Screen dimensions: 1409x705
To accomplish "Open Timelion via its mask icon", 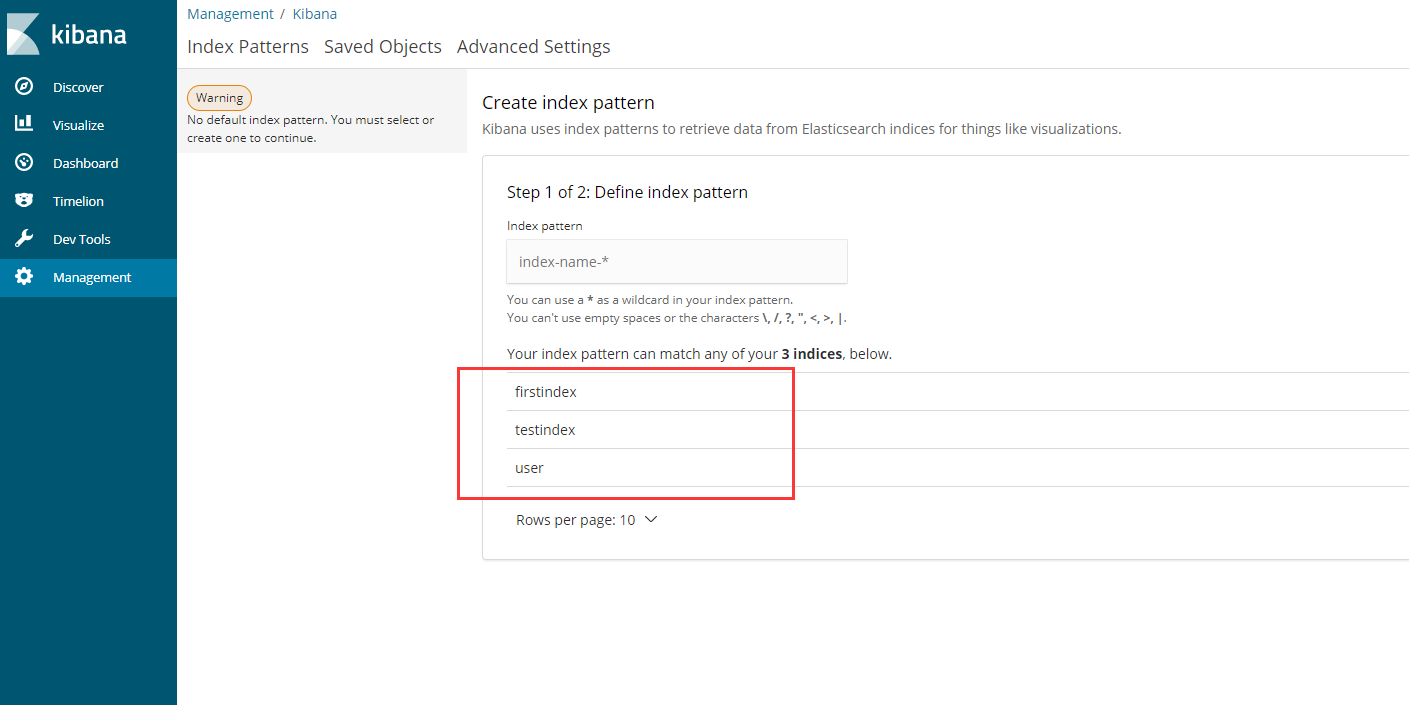I will click(24, 200).
